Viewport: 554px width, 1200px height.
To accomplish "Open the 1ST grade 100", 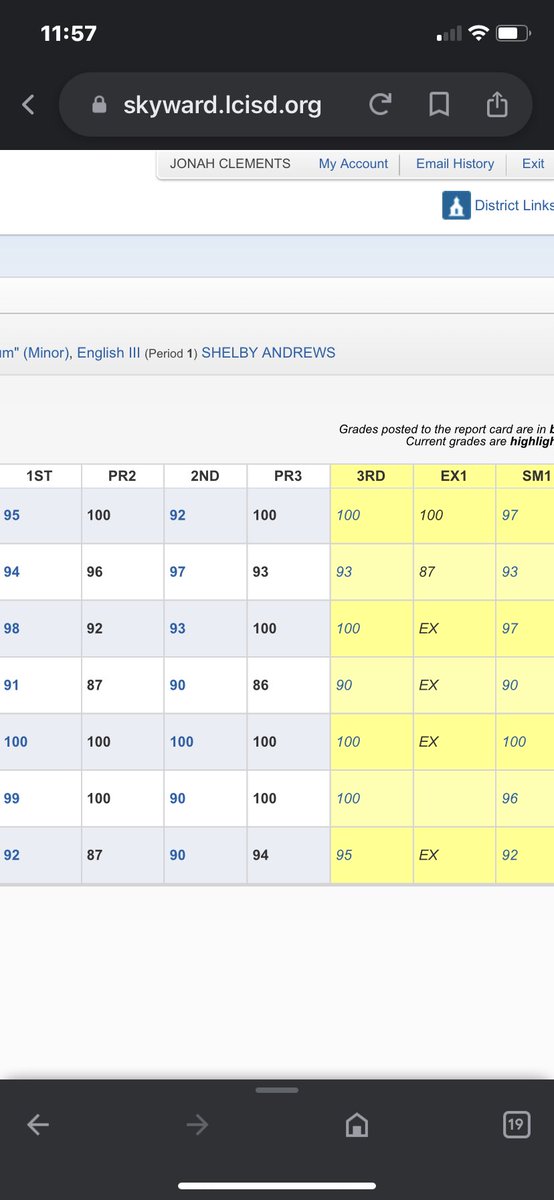I will pos(16,741).
